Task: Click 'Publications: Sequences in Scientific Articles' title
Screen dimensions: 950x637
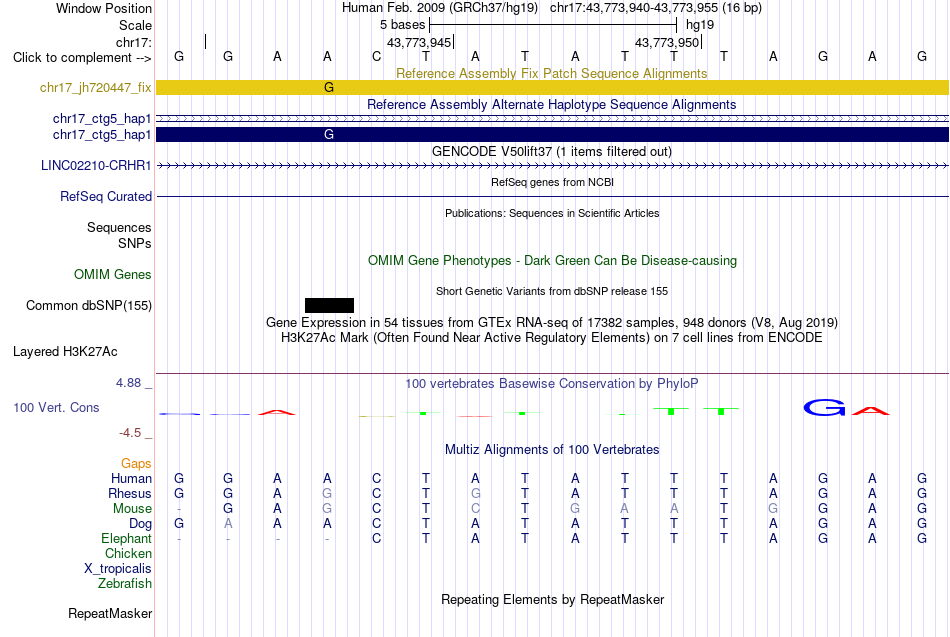Action: pos(552,213)
